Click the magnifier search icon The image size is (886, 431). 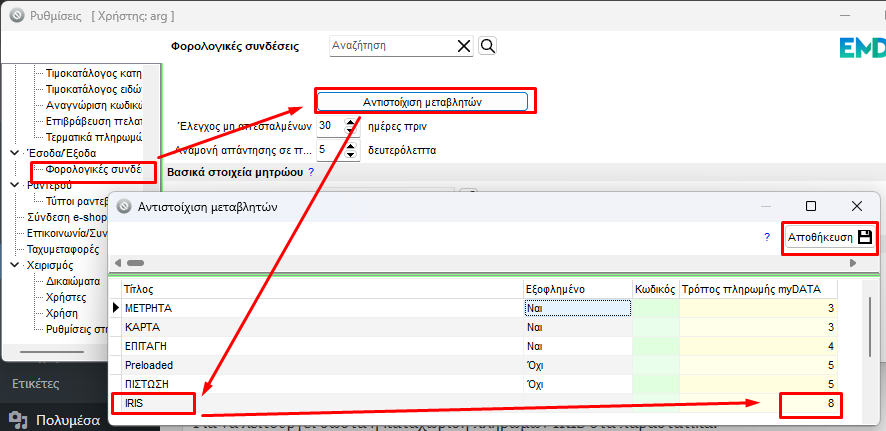click(x=488, y=46)
